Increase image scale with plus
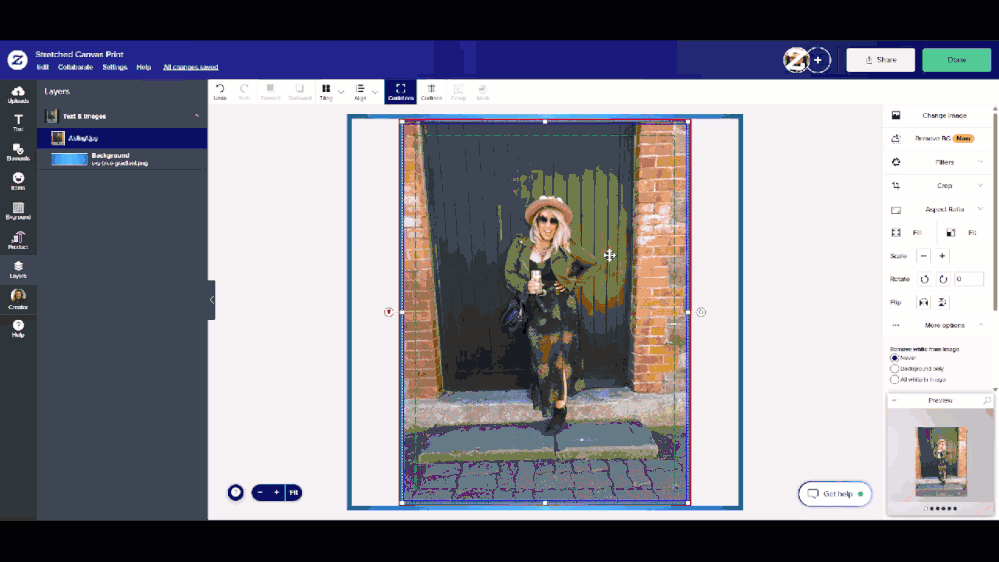 [942, 256]
